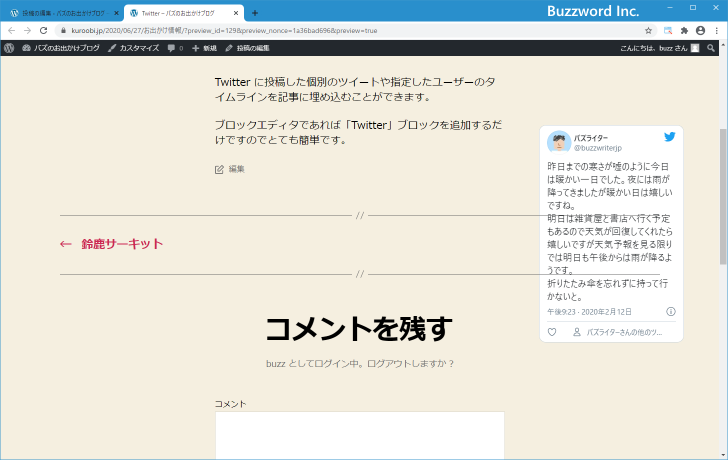This screenshot has height=460, width=728.
Task: Click the WordPress logo in admin bar
Action: pyautogui.click(x=9, y=48)
